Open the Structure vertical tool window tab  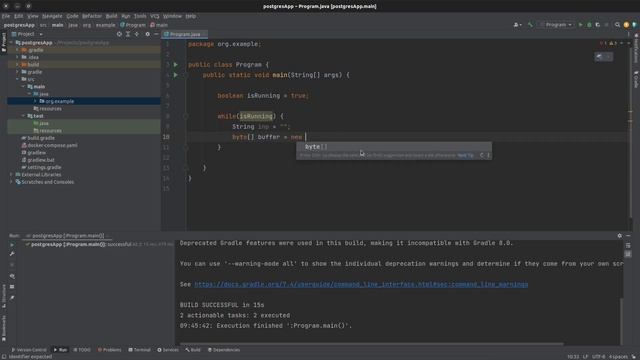click(4, 296)
